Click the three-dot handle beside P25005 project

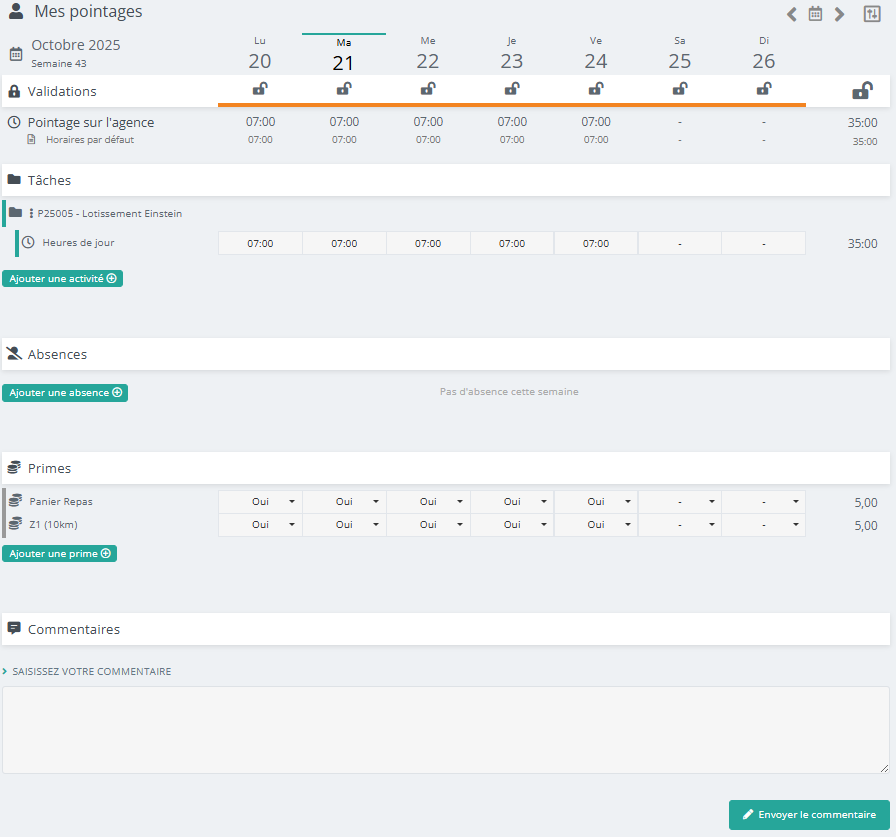pos(31,213)
